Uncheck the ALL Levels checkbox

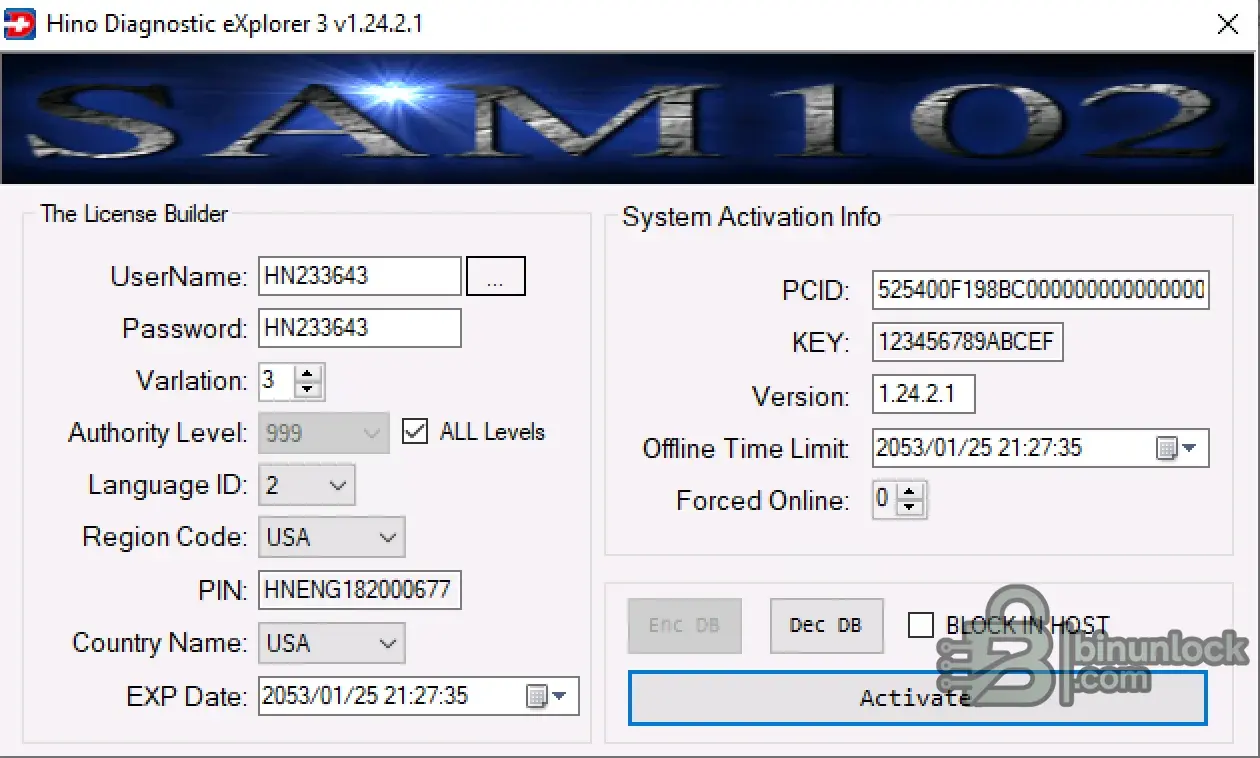[x=414, y=432]
